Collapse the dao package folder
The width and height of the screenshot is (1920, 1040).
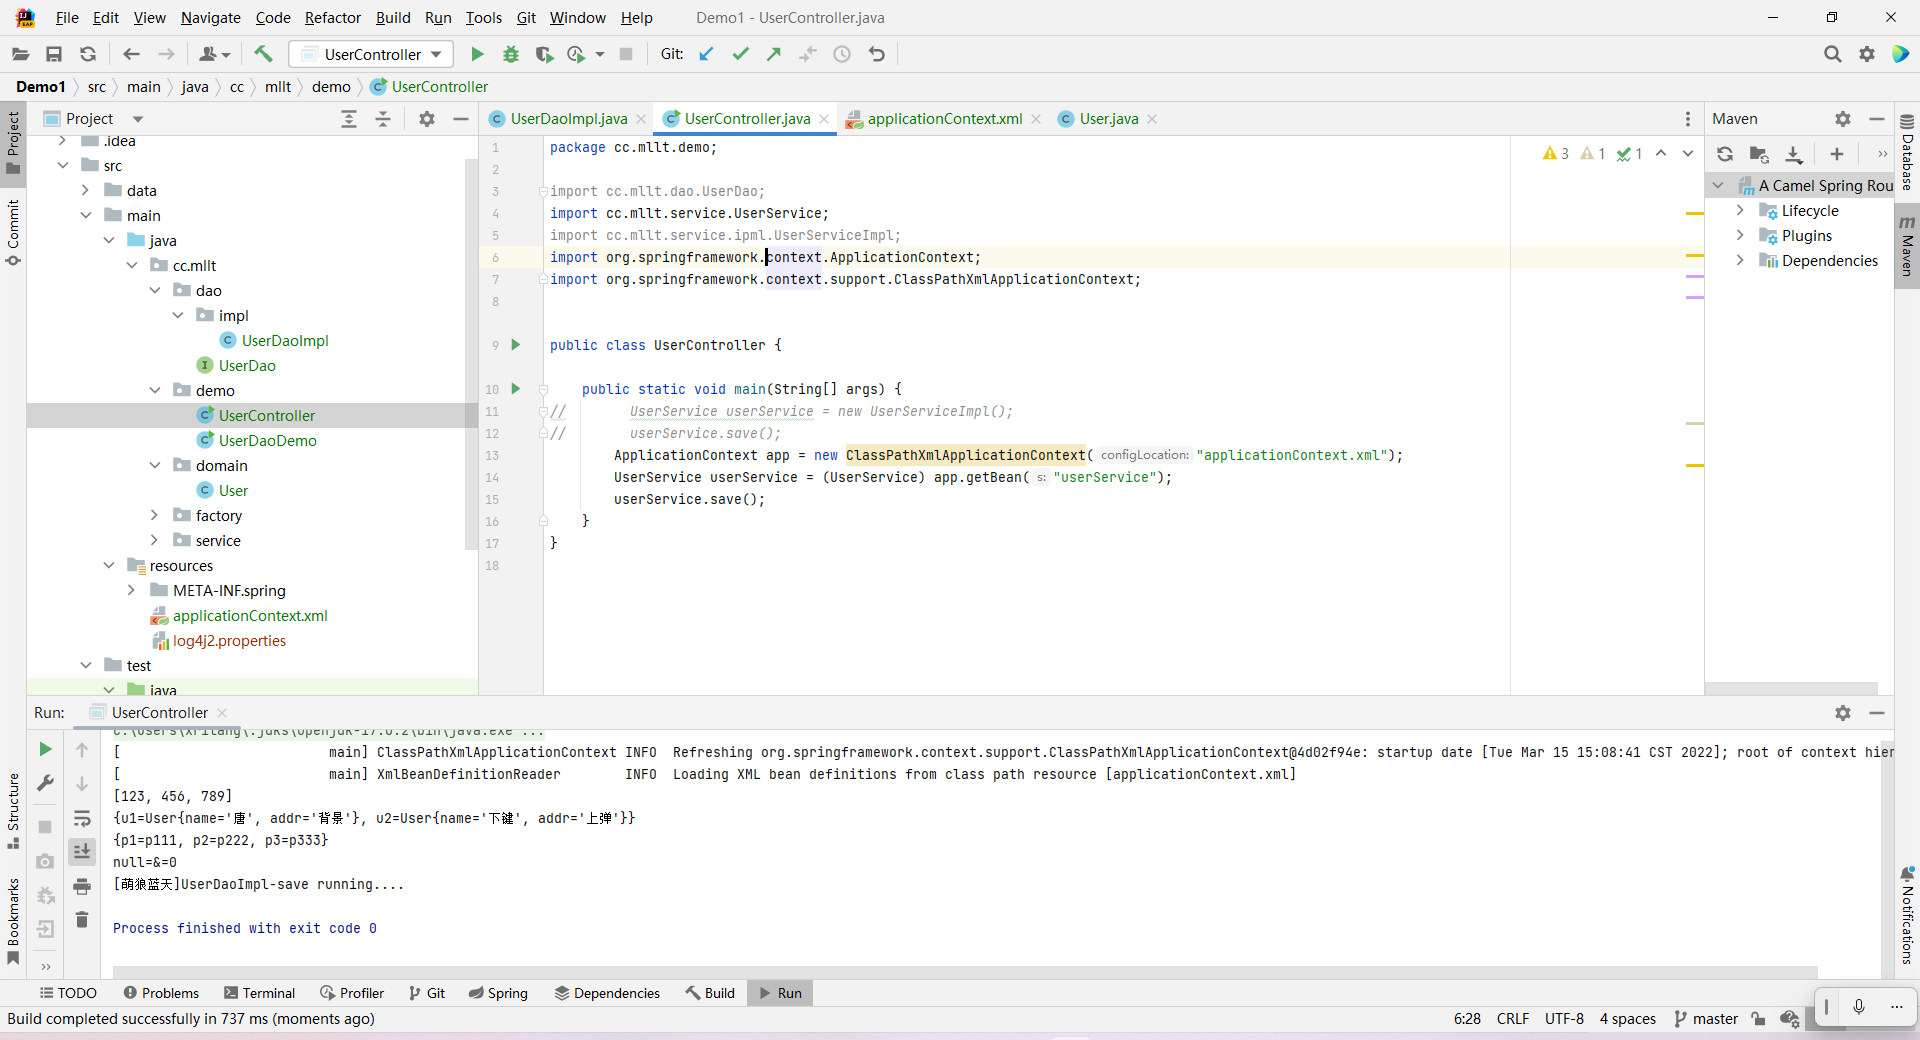[x=154, y=290]
